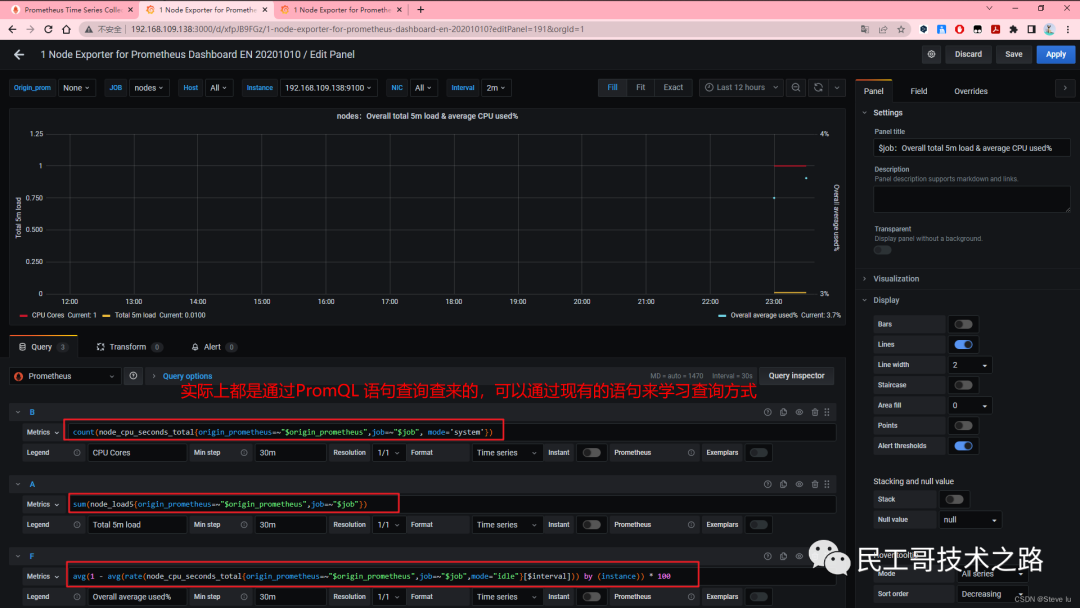Enable the Staircase toggle
The image size is (1080, 608).
point(963,385)
